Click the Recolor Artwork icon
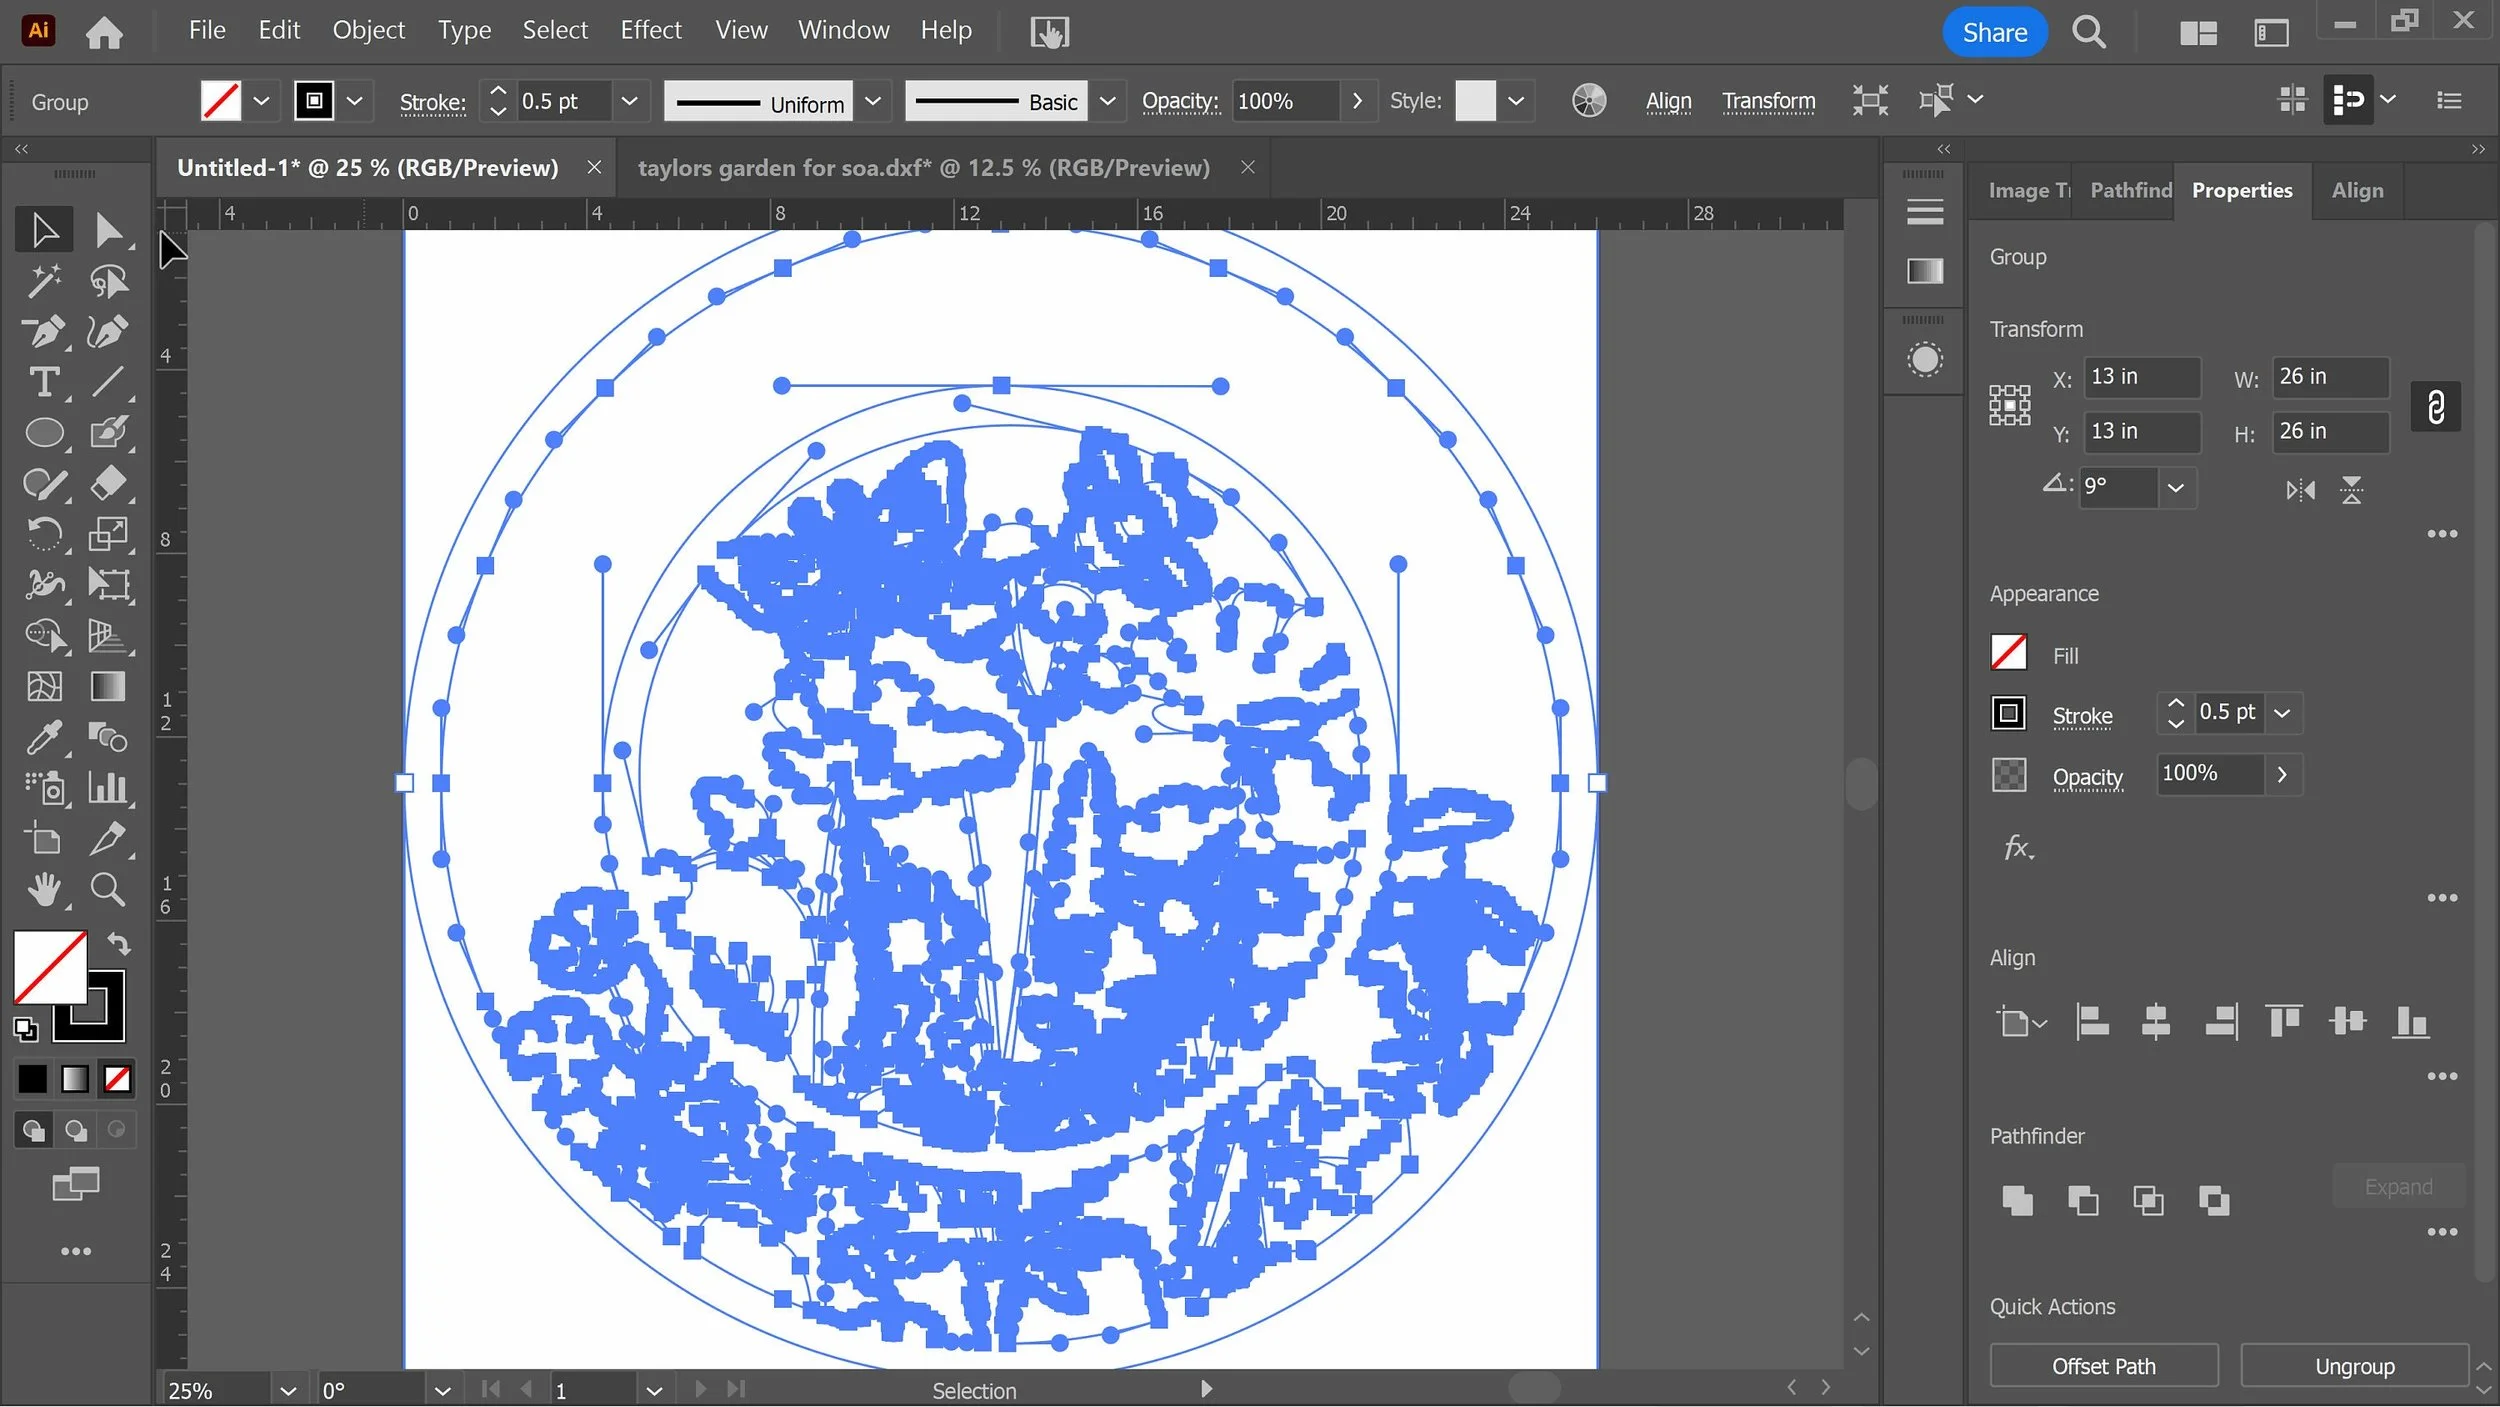The image size is (2500, 1407). pyautogui.click(x=1588, y=101)
